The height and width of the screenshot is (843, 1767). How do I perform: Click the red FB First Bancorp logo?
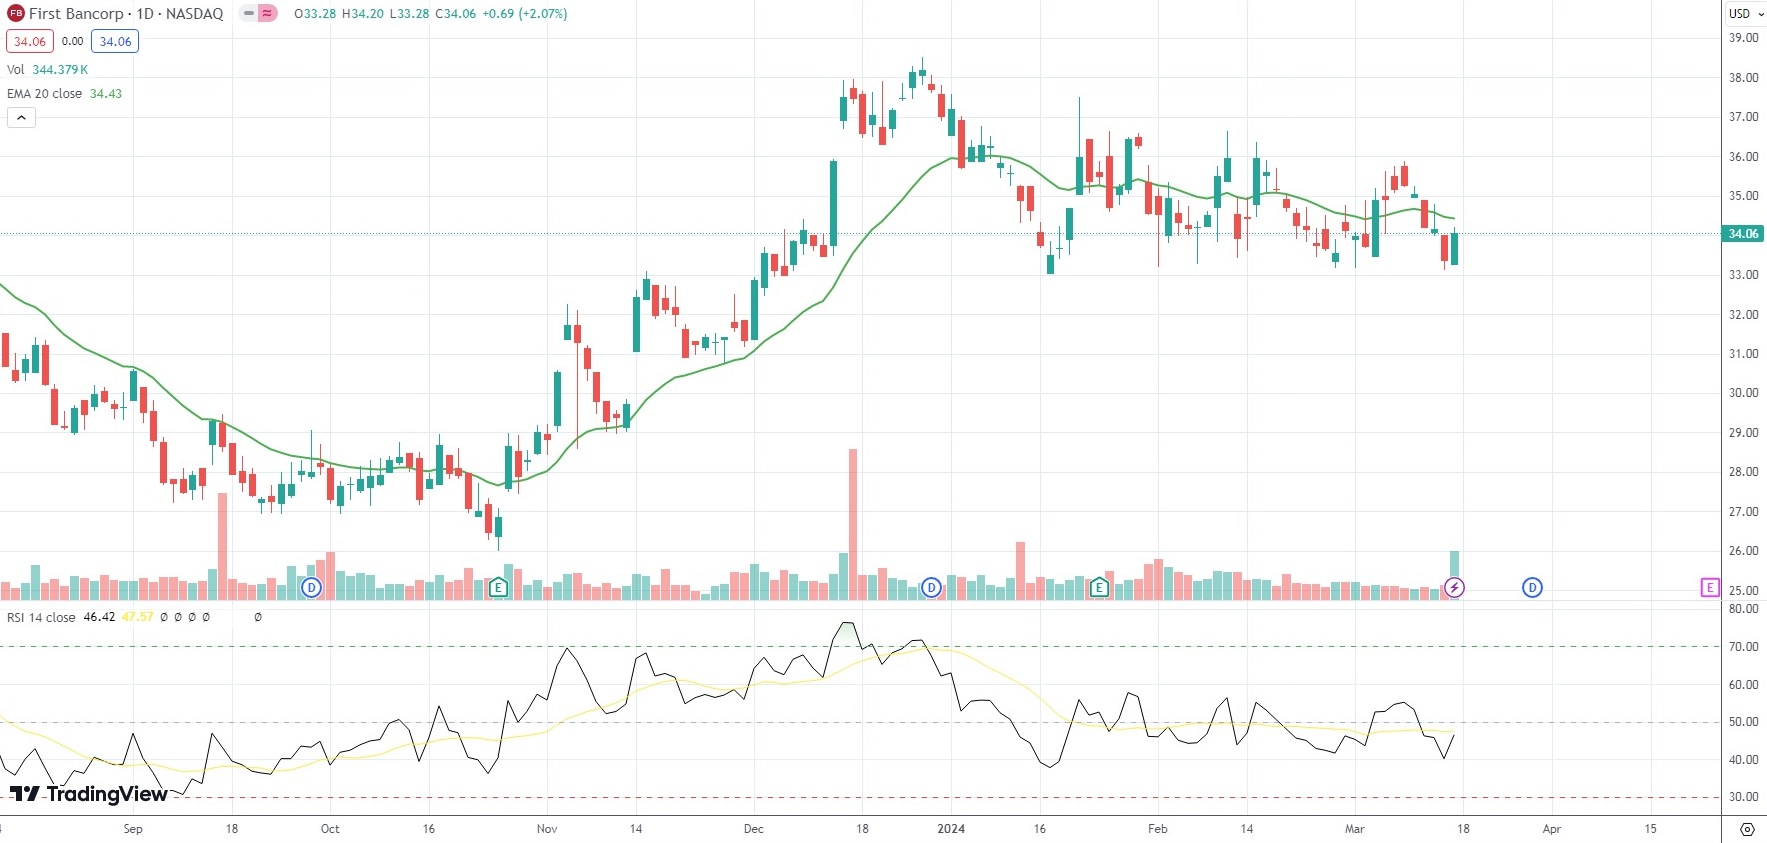pos(16,14)
